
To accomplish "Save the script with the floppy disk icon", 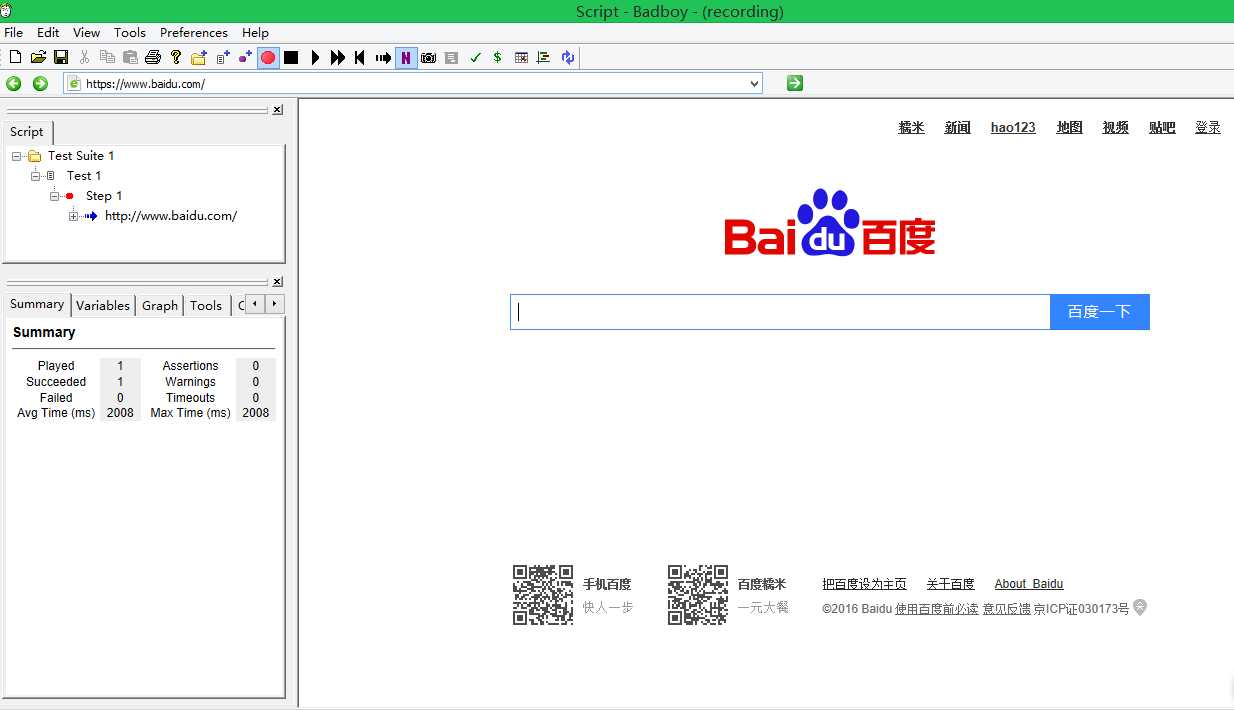I will (61, 58).
